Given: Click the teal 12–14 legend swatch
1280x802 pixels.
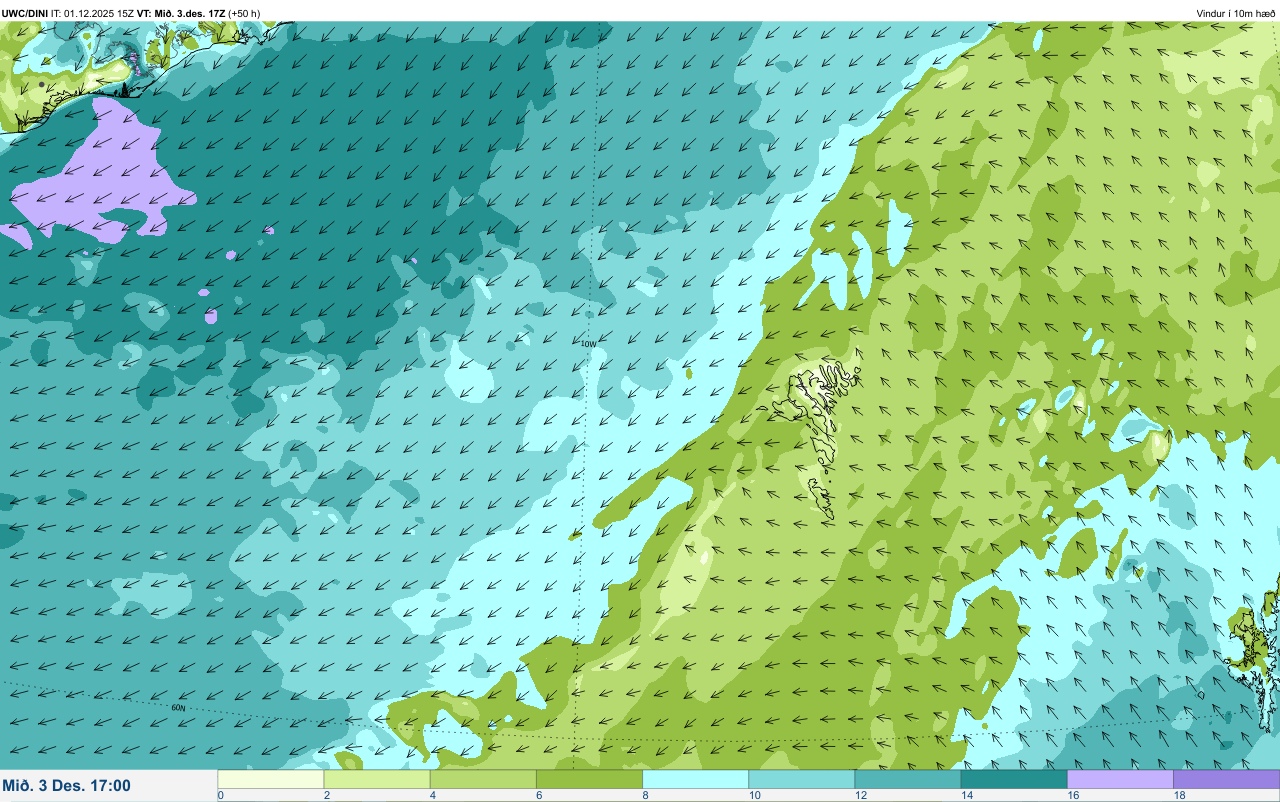Looking at the screenshot, I should tap(907, 779).
